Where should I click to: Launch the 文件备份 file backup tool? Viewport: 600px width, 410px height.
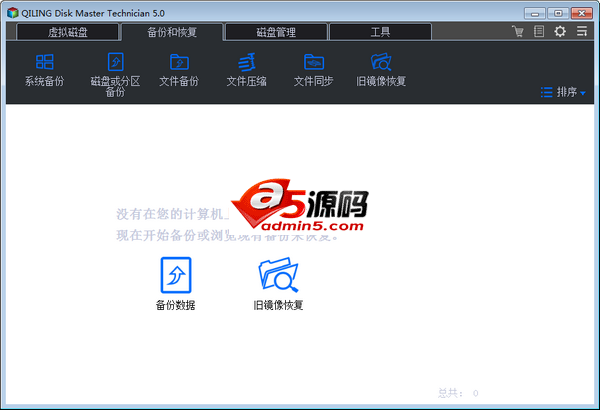click(x=179, y=70)
